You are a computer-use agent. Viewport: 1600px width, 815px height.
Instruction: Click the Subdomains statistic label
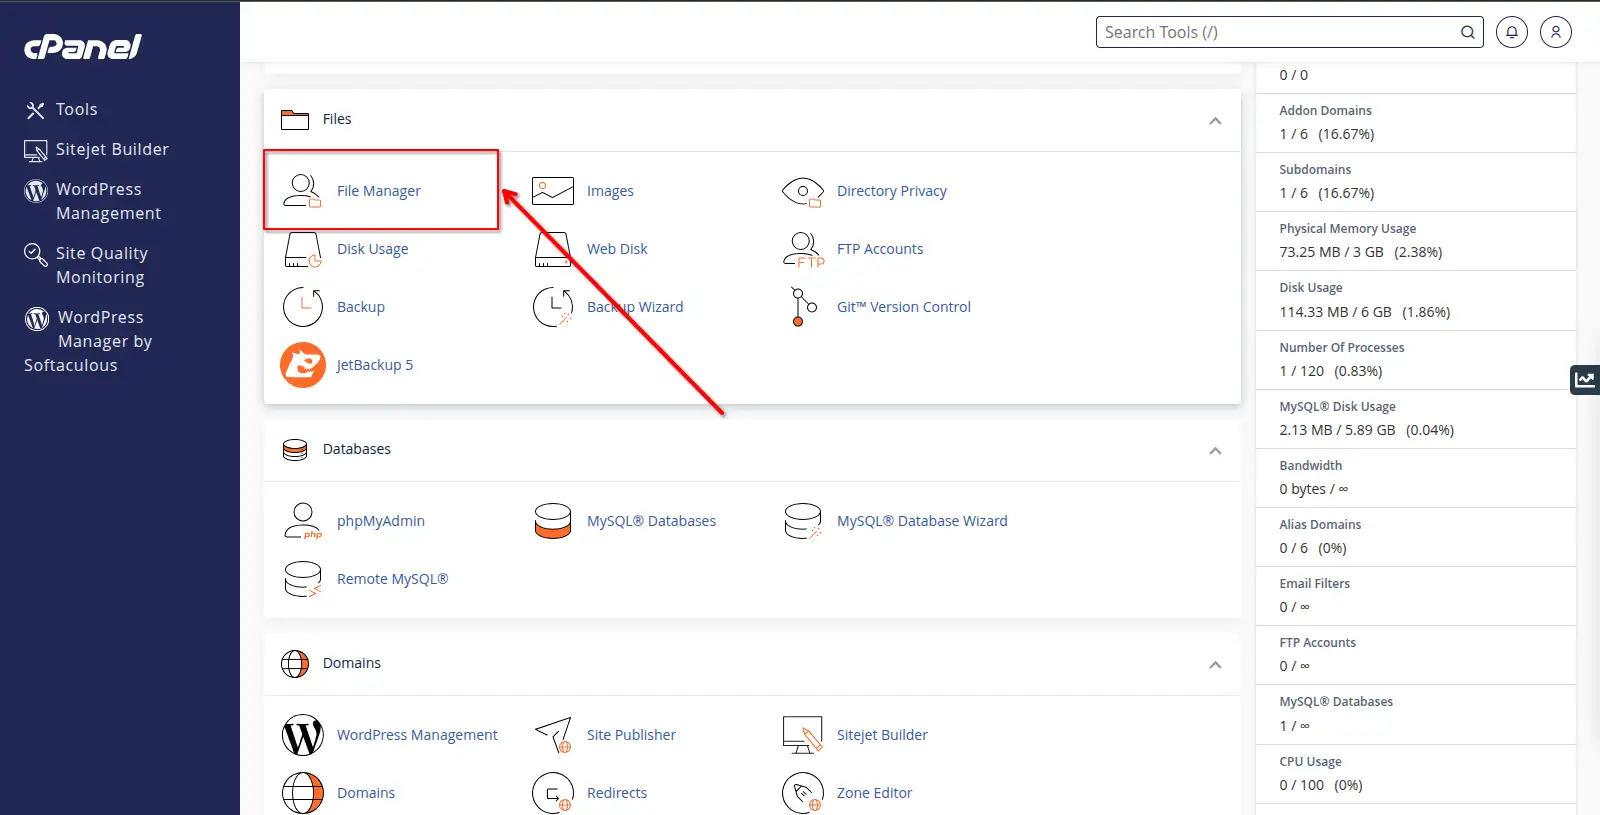tap(1315, 170)
